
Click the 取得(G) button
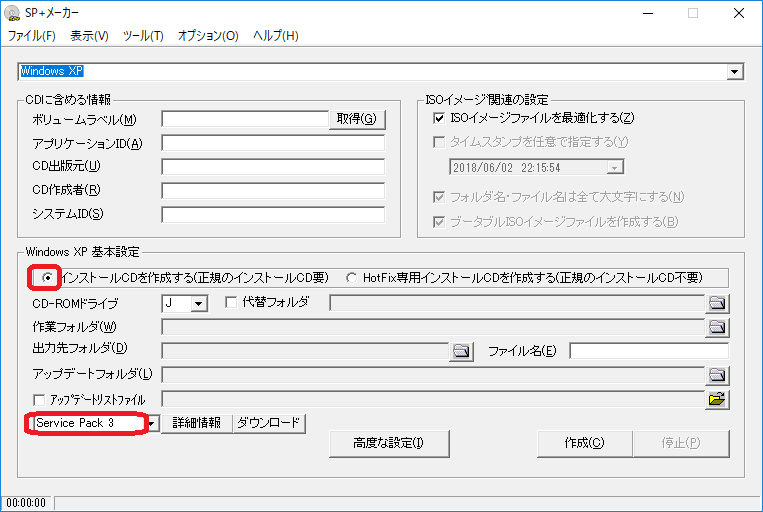(x=357, y=119)
